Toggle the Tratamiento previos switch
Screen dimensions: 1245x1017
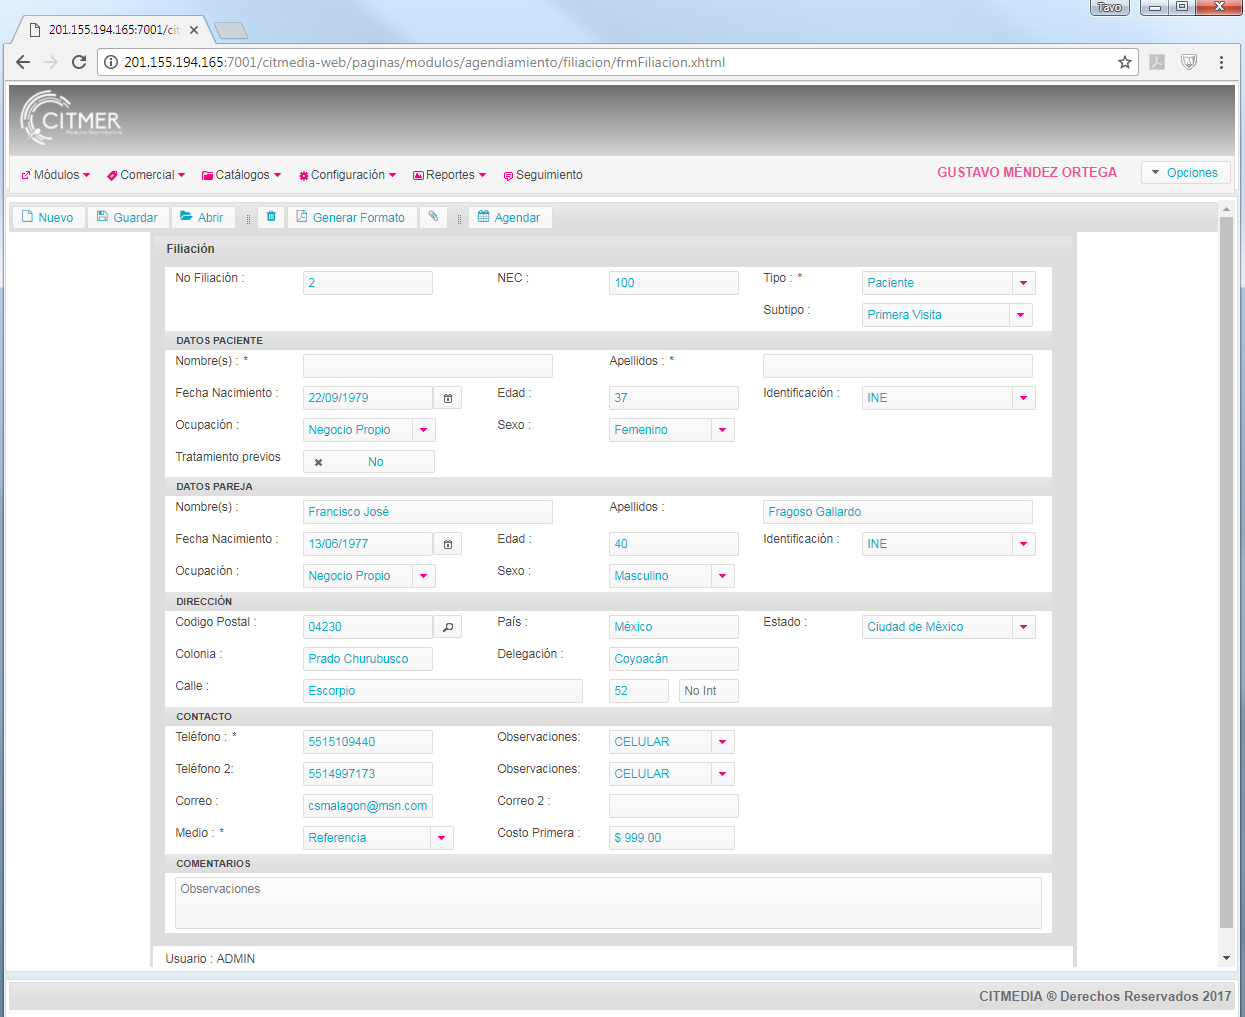pyautogui.click(x=369, y=462)
